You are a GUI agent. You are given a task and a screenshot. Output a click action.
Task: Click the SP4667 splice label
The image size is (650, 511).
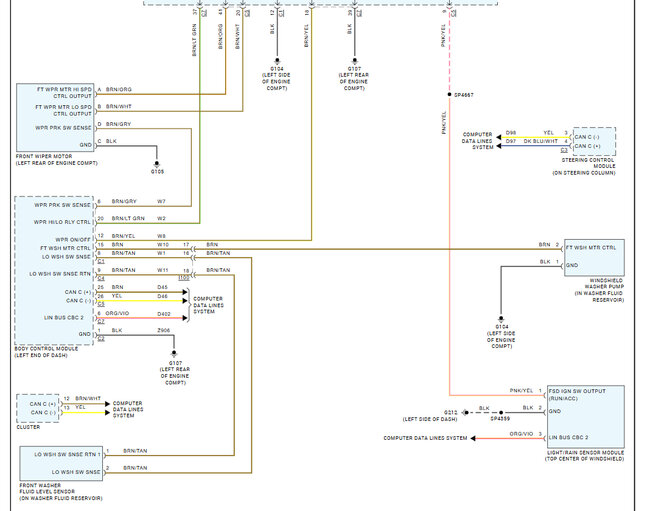pyautogui.click(x=463, y=95)
